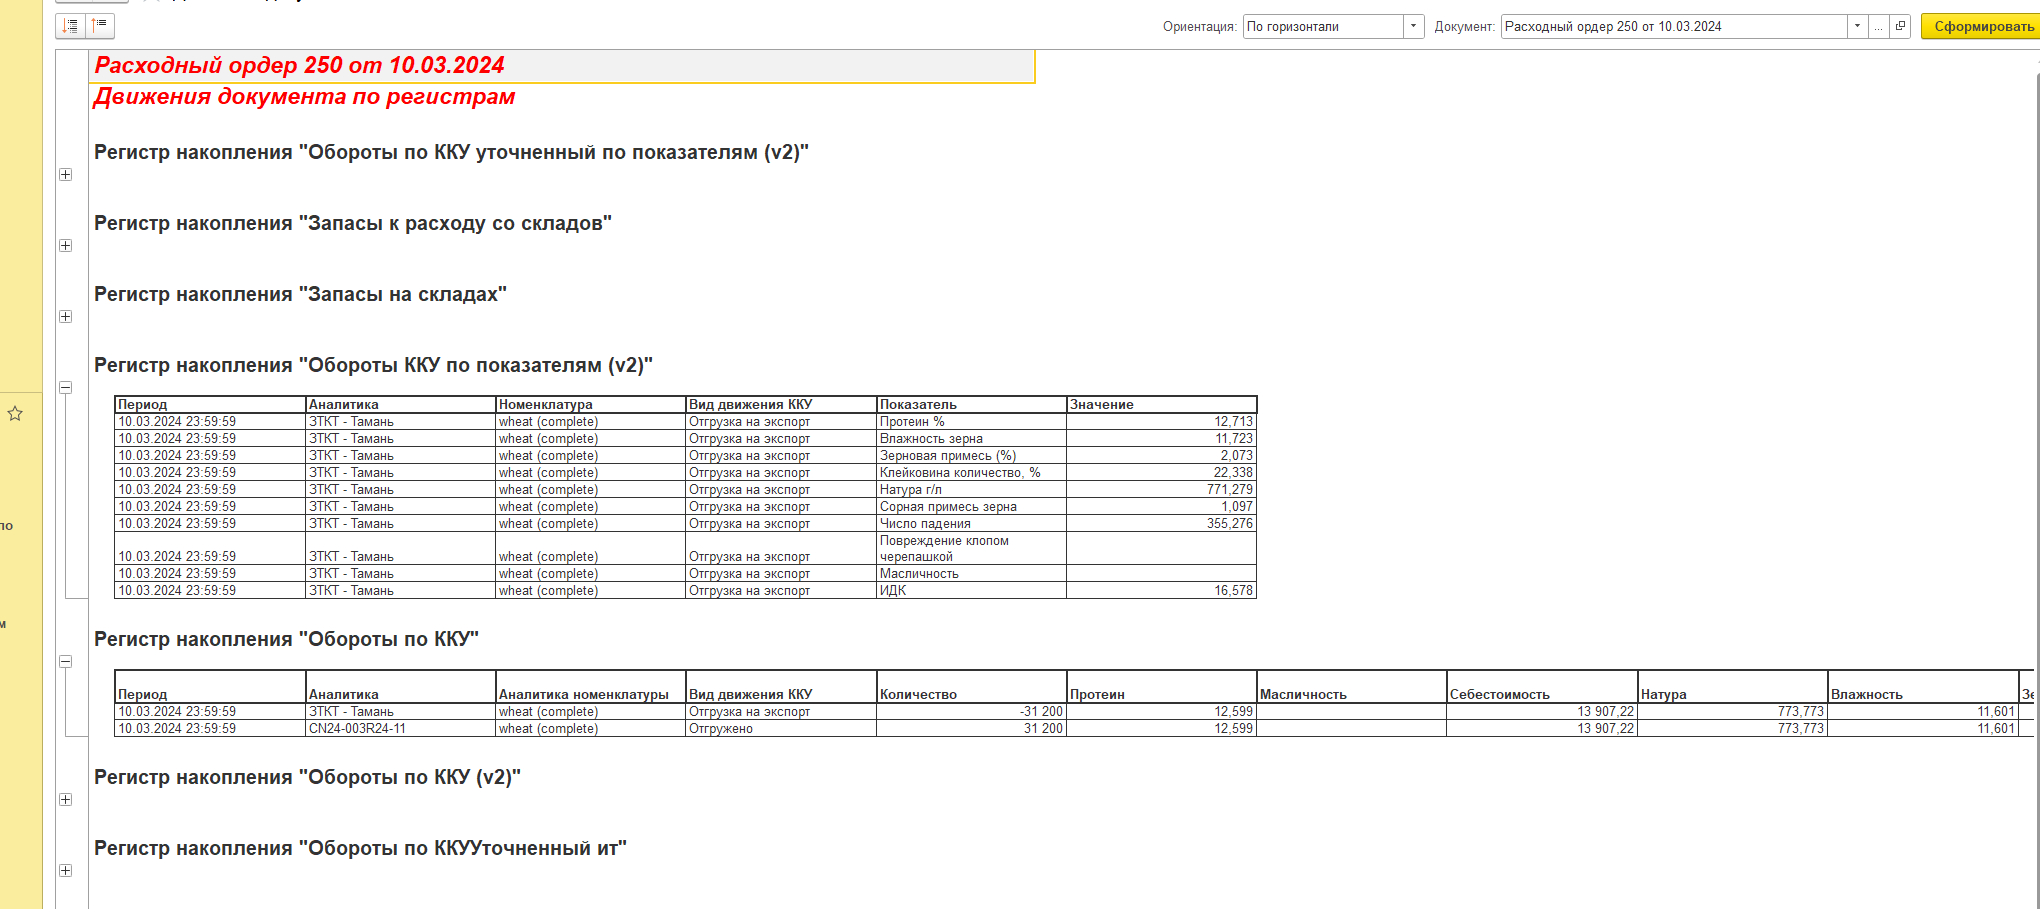
Task: Expand "Обороты по ККУ уточненный по показателям (v2)" section
Action: [66, 175]
